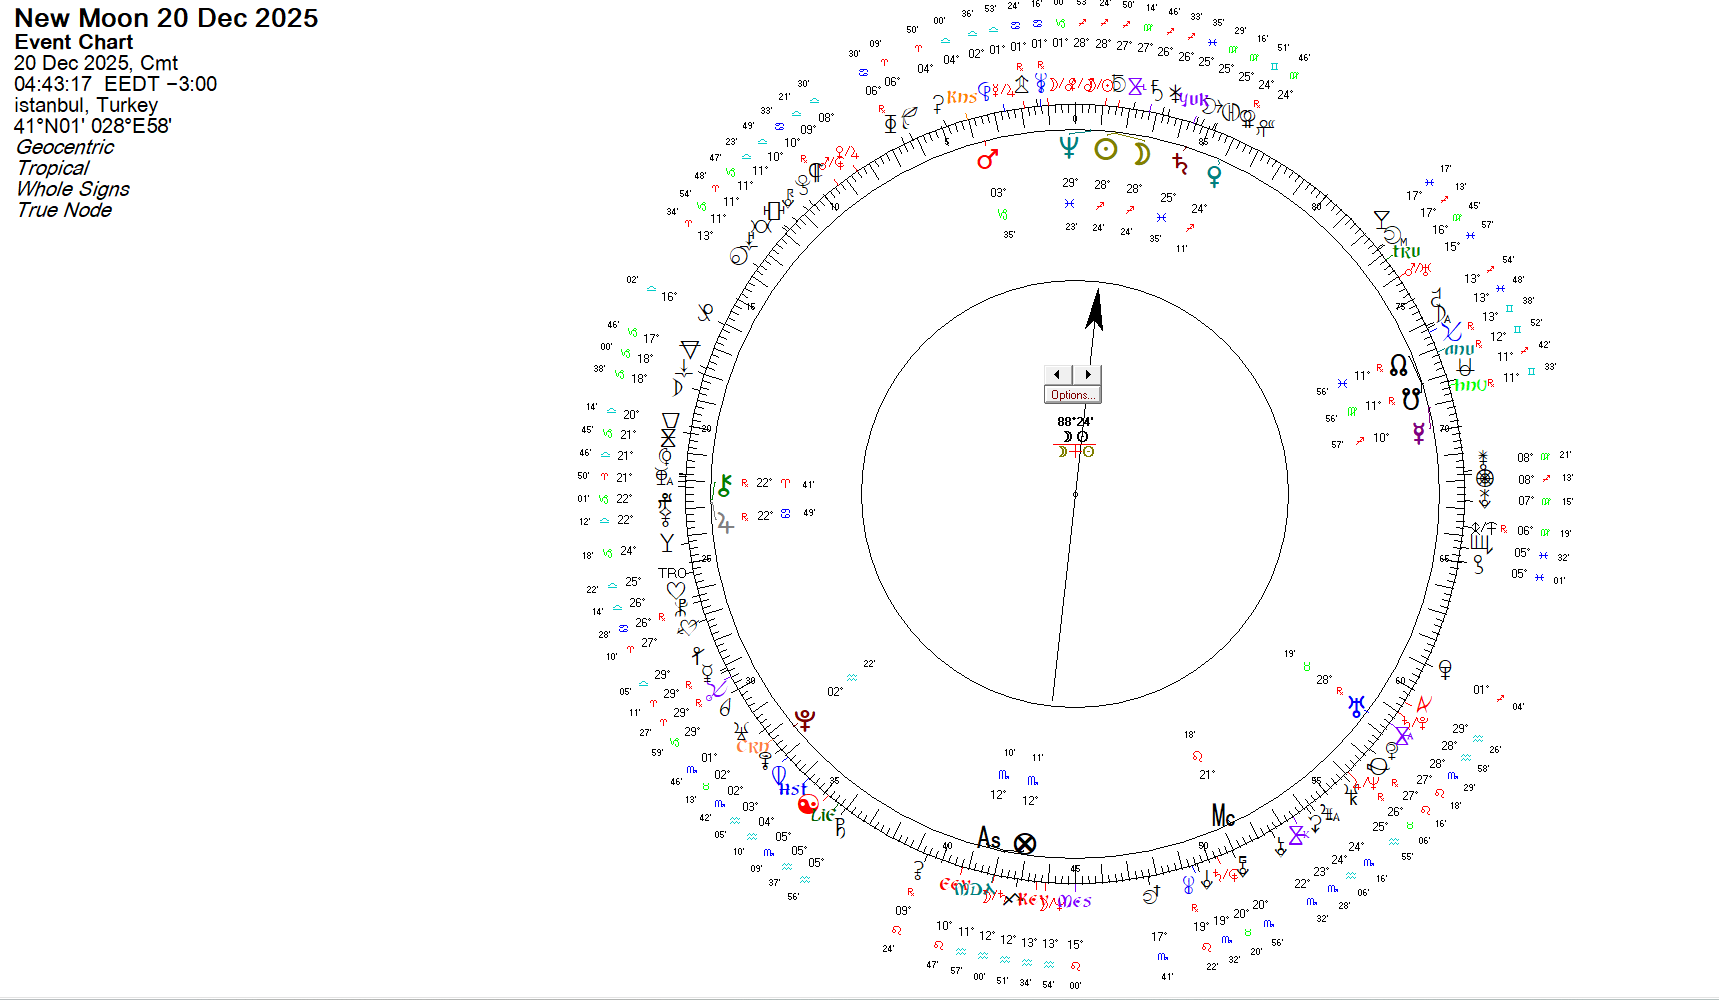
Task: Select the teal Venus glyph
Action: [1214, 176]
